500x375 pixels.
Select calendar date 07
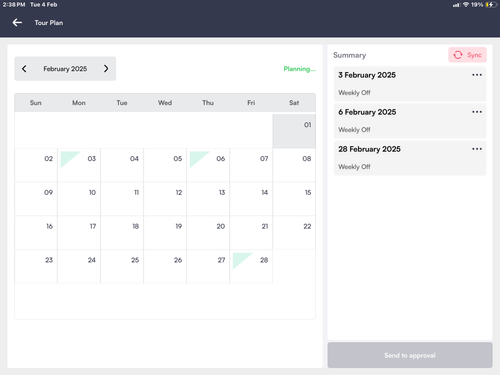[x=251, y=165]
